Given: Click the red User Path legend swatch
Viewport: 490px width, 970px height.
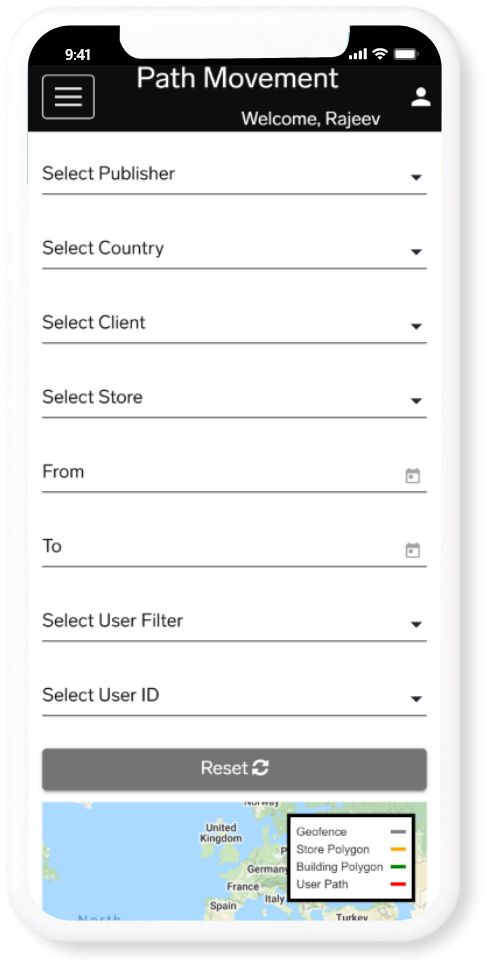Looking at the screenshot, I should tap(398, 885).
